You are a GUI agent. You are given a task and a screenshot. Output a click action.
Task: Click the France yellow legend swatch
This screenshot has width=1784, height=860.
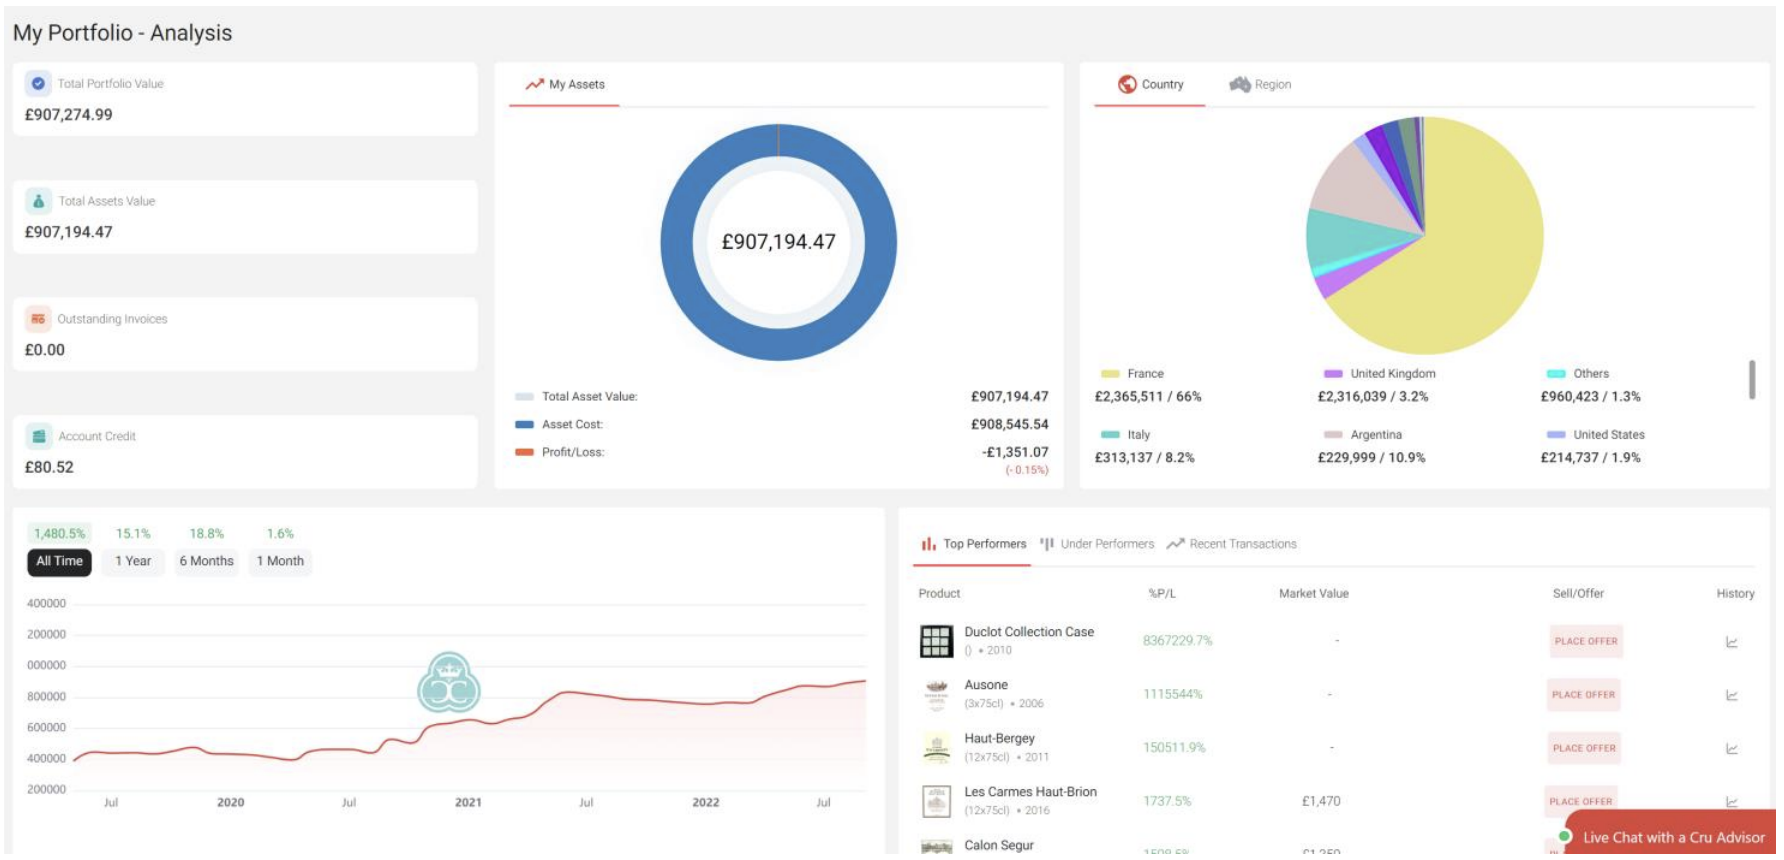click(1110, 374)
